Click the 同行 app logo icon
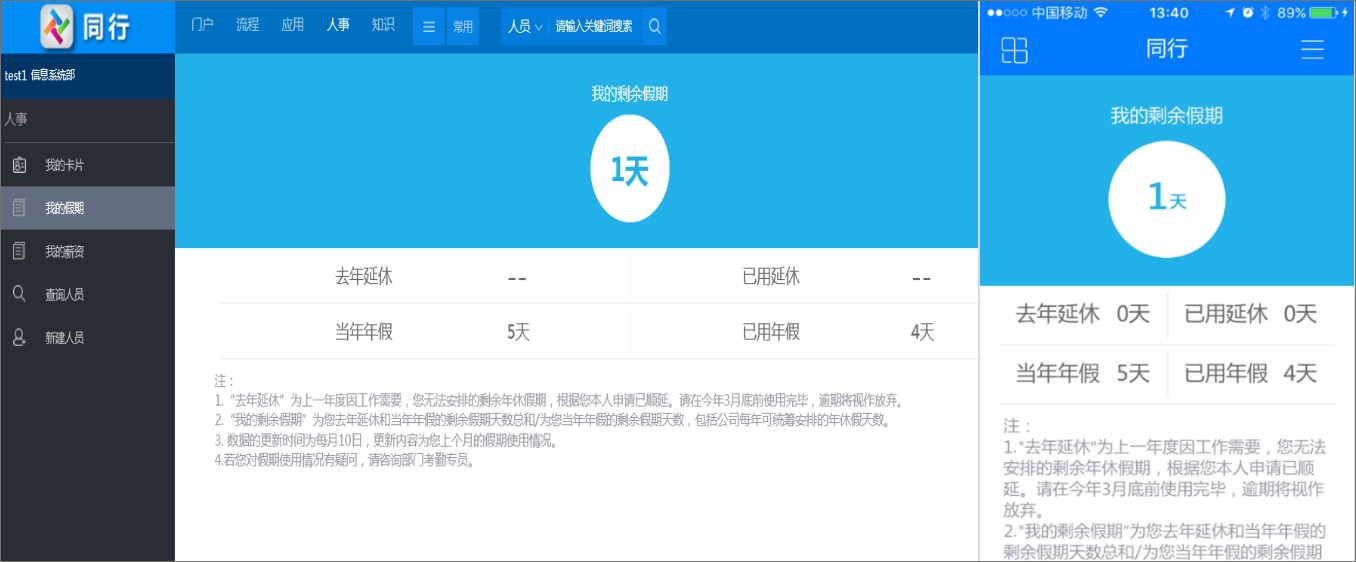The height and width of the screenshot is (562, 1356). (x=59, y=27)
